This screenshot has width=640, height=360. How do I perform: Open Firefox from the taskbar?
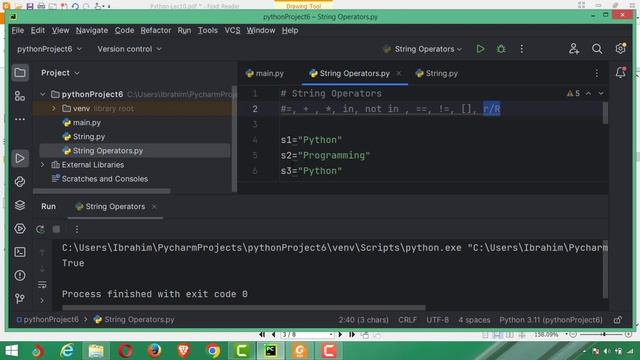pos(154,351)
